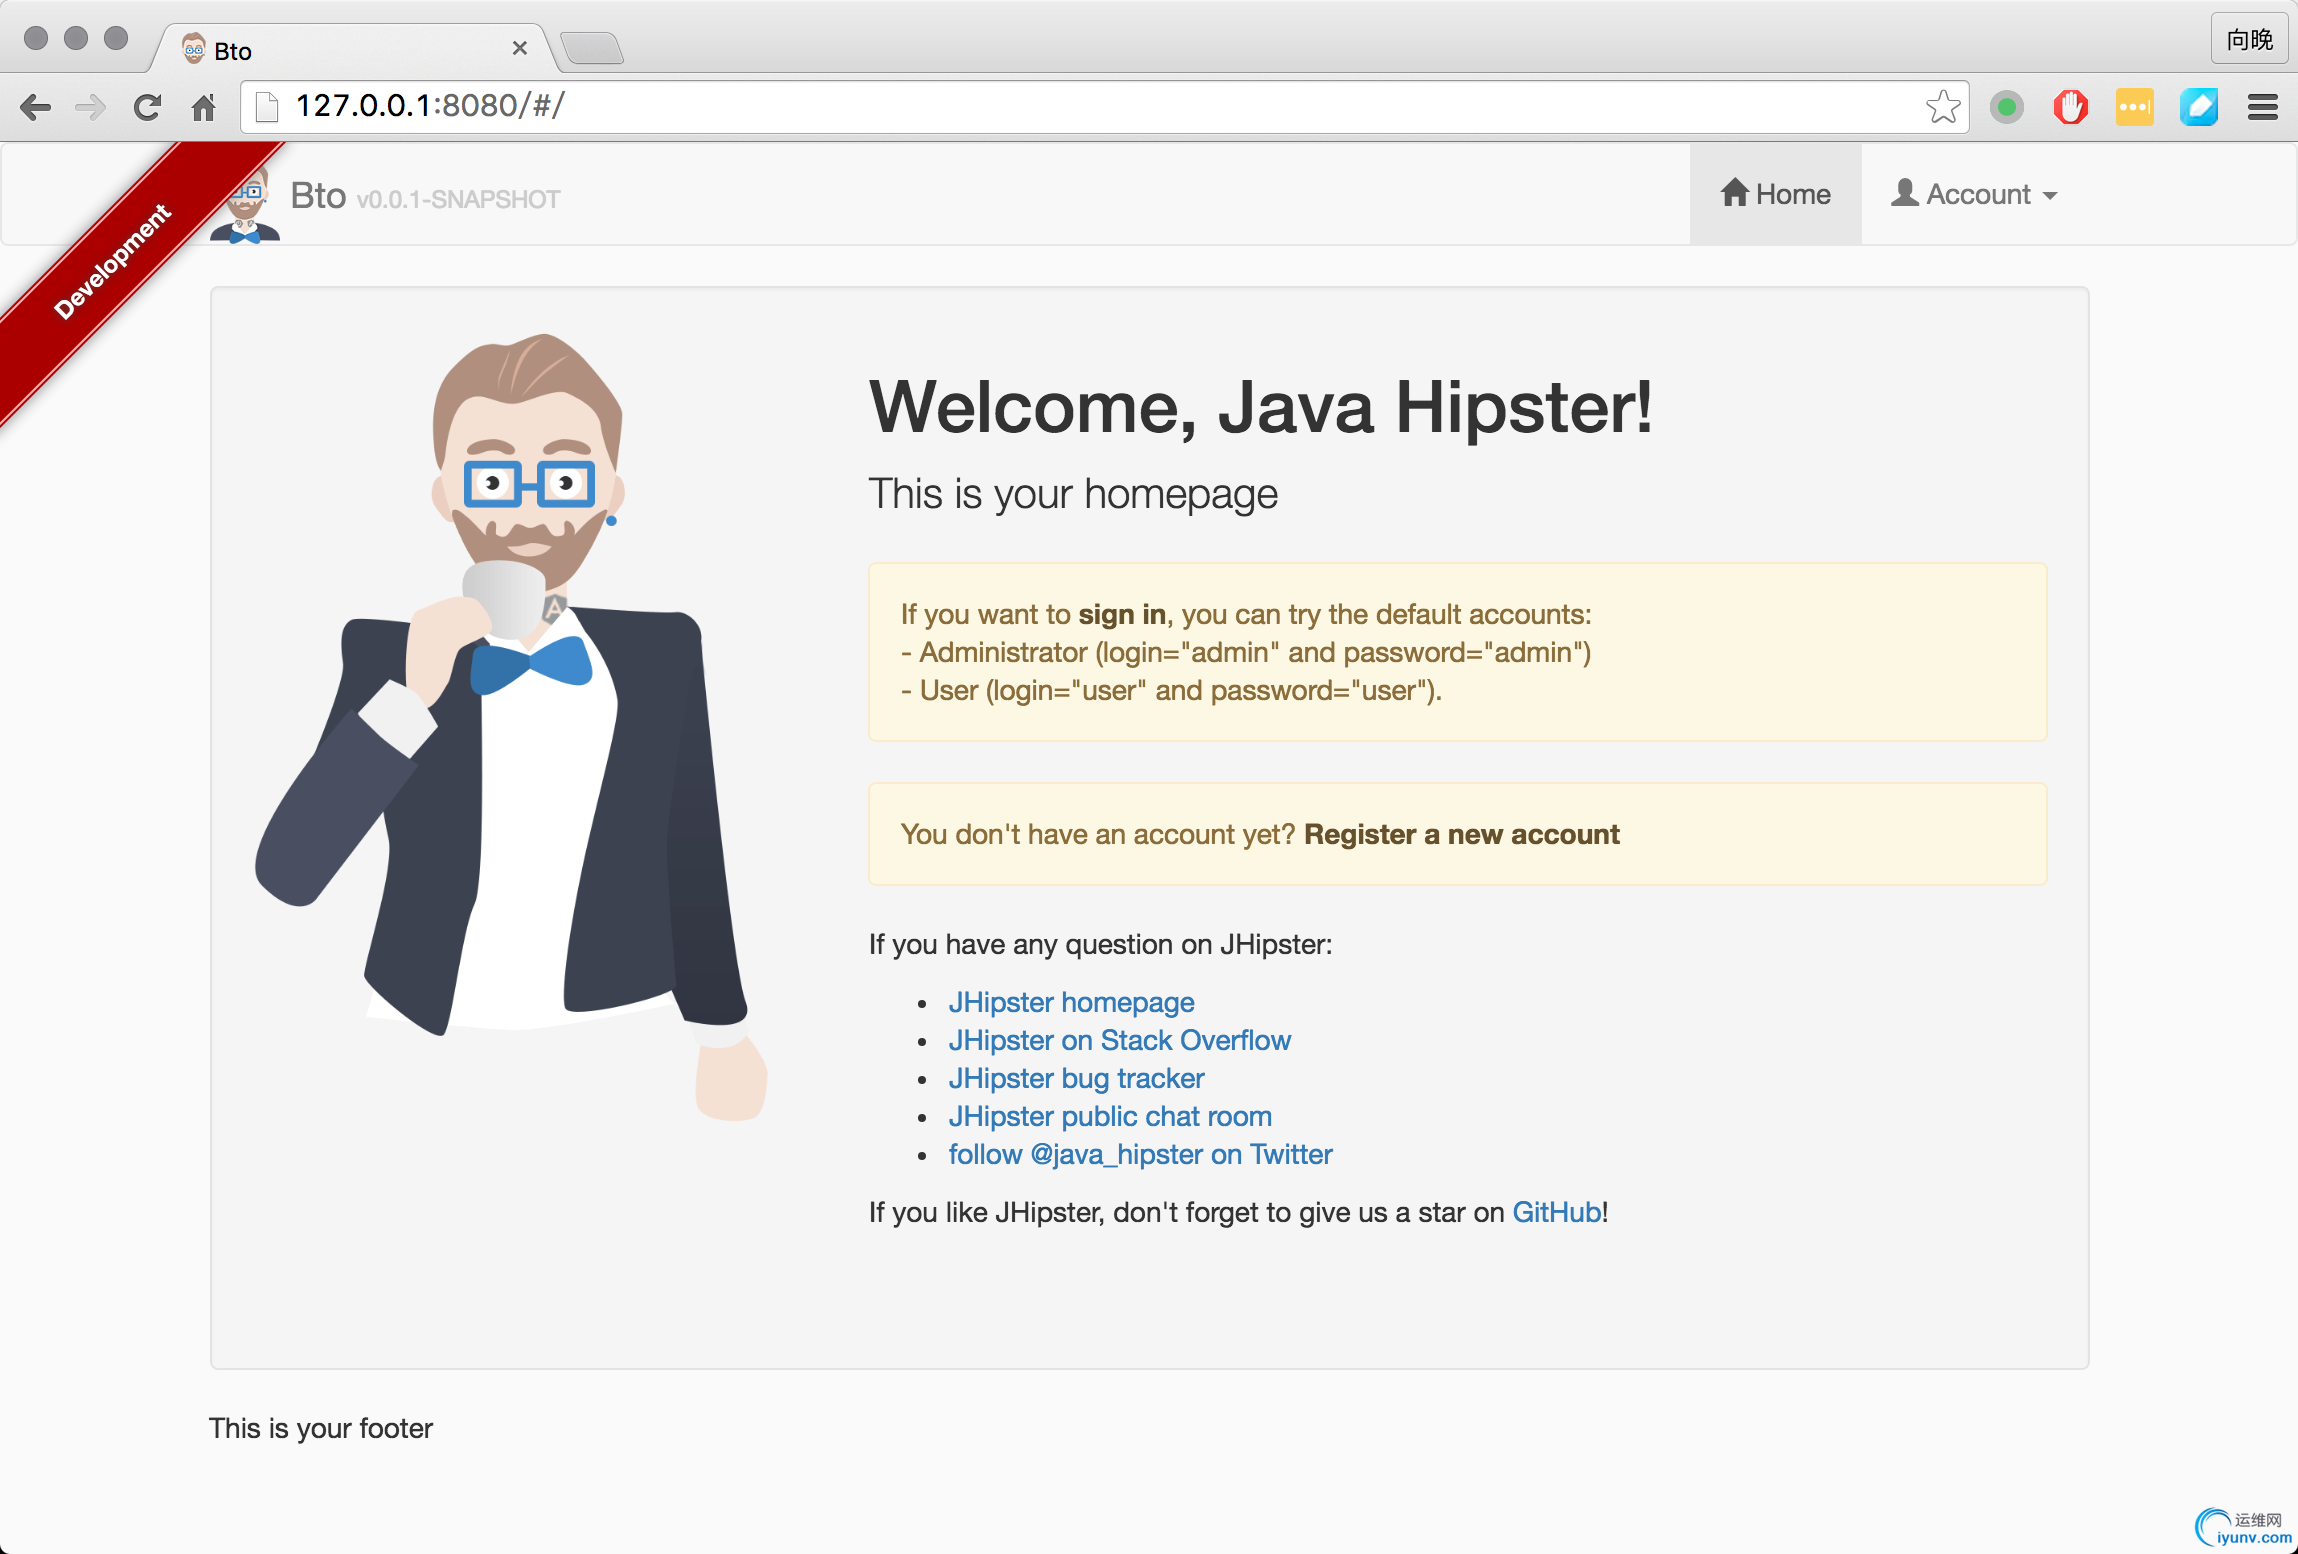
Task: Open Register a new account link
Action: (1461, 834)
